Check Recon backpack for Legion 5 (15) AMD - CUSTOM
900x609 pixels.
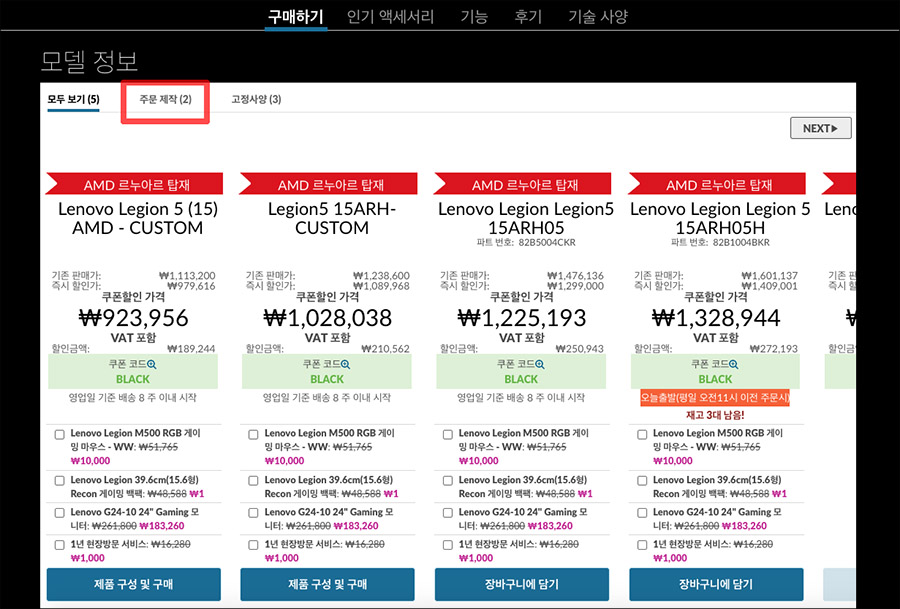click(59, 480)
